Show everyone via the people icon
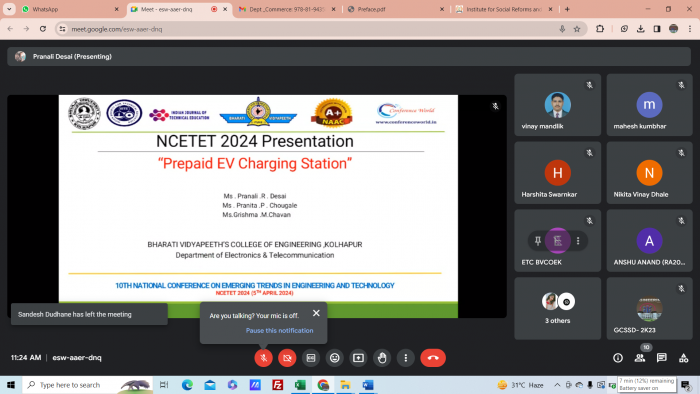 tap(640, 358)
